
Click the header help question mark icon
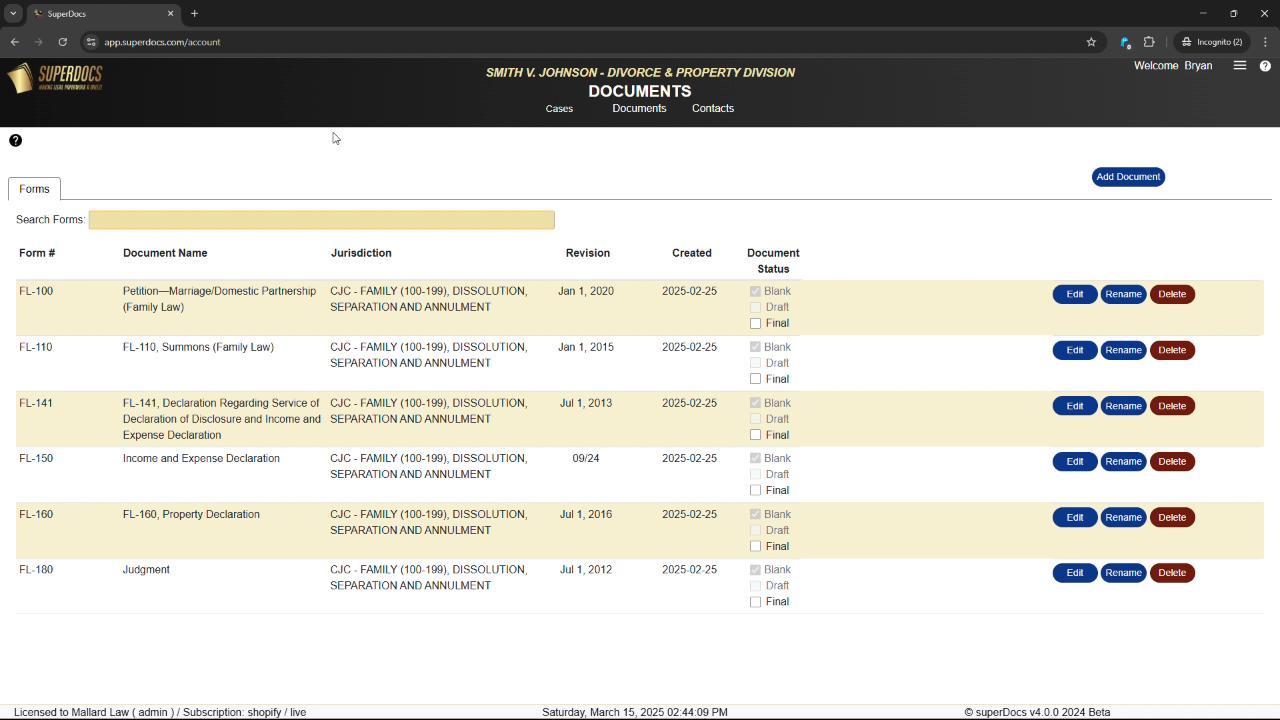[1265, 66]
